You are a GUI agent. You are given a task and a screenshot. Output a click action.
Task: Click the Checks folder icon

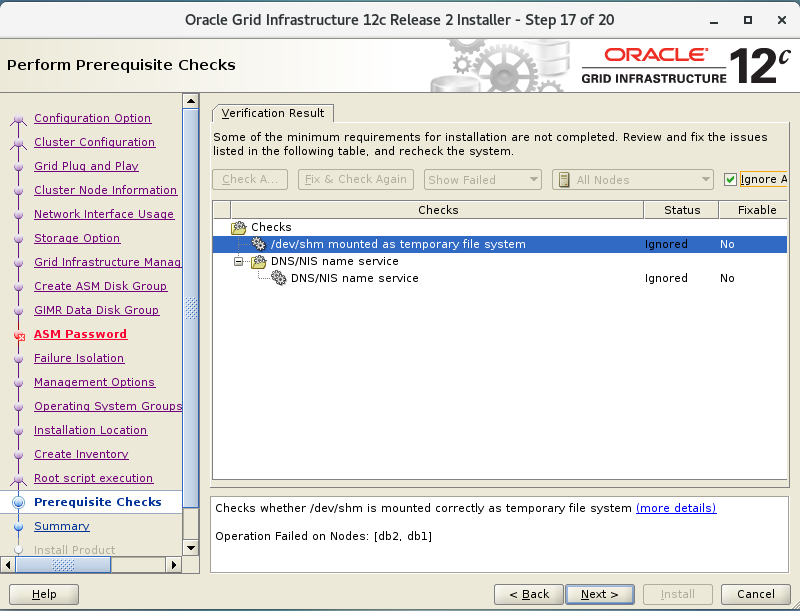pyautogui.click(x=239, y=227)
